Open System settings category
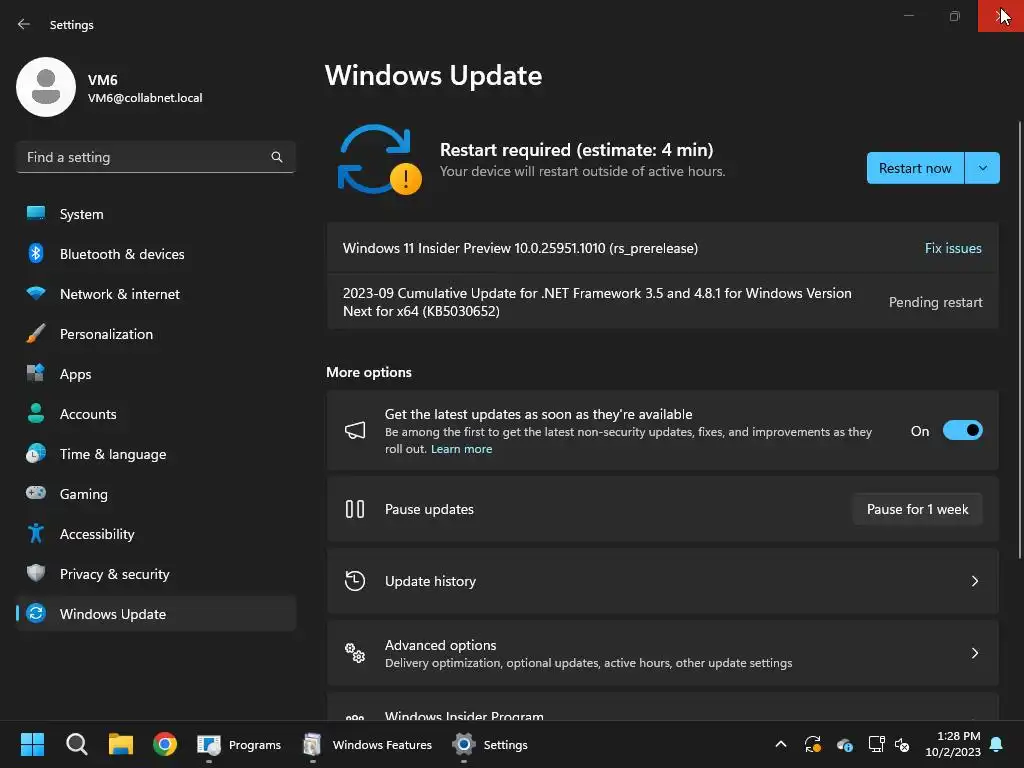 [x=155, y=214]
